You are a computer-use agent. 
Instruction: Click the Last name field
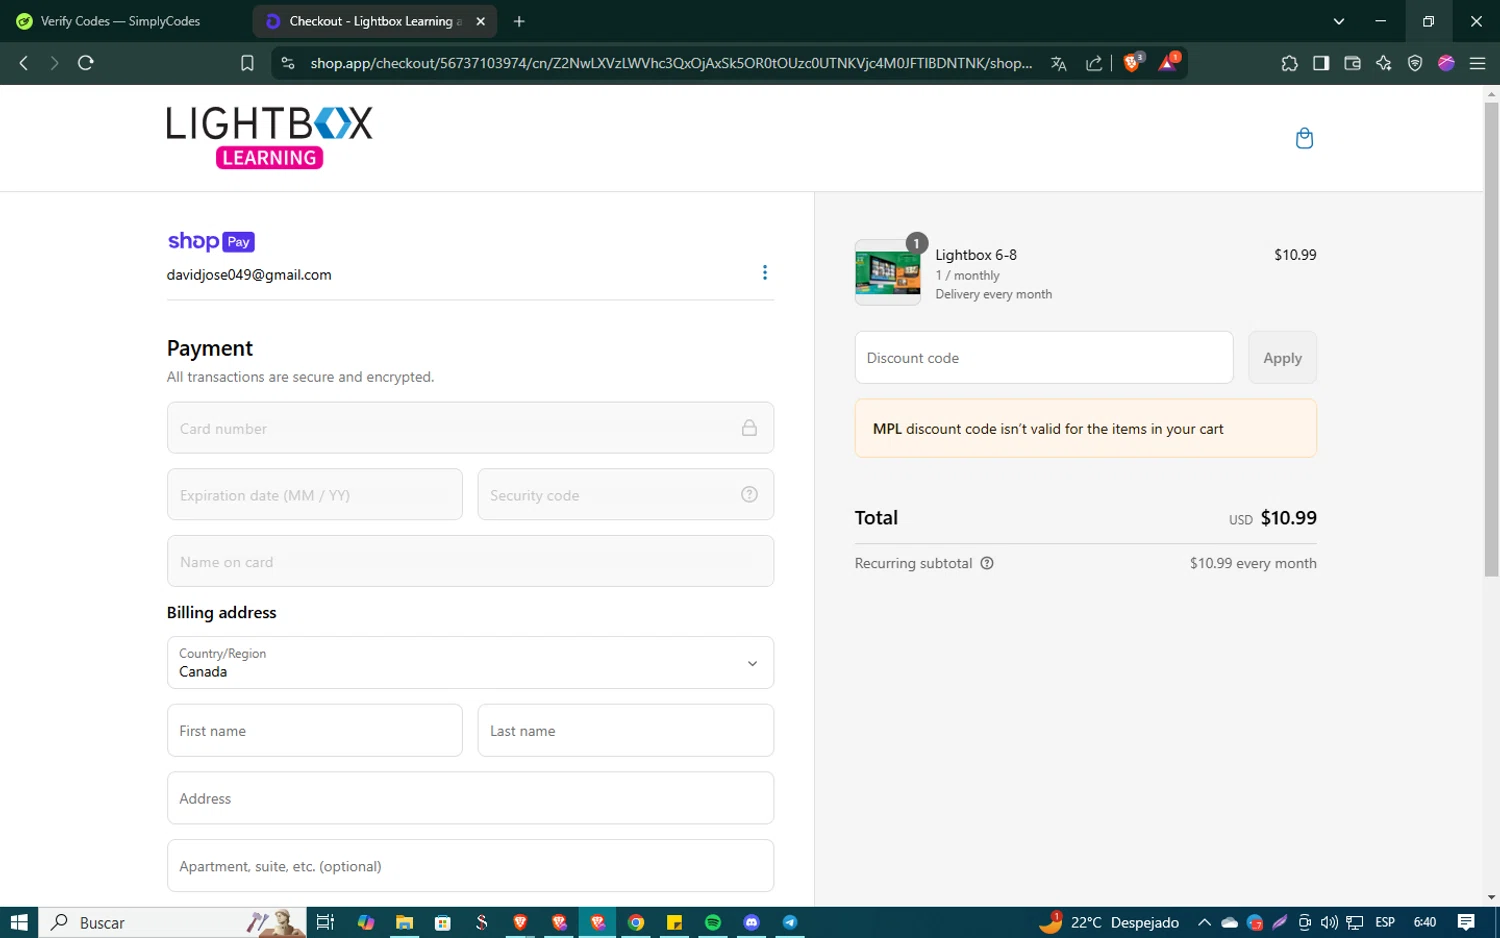pos(626,730)
